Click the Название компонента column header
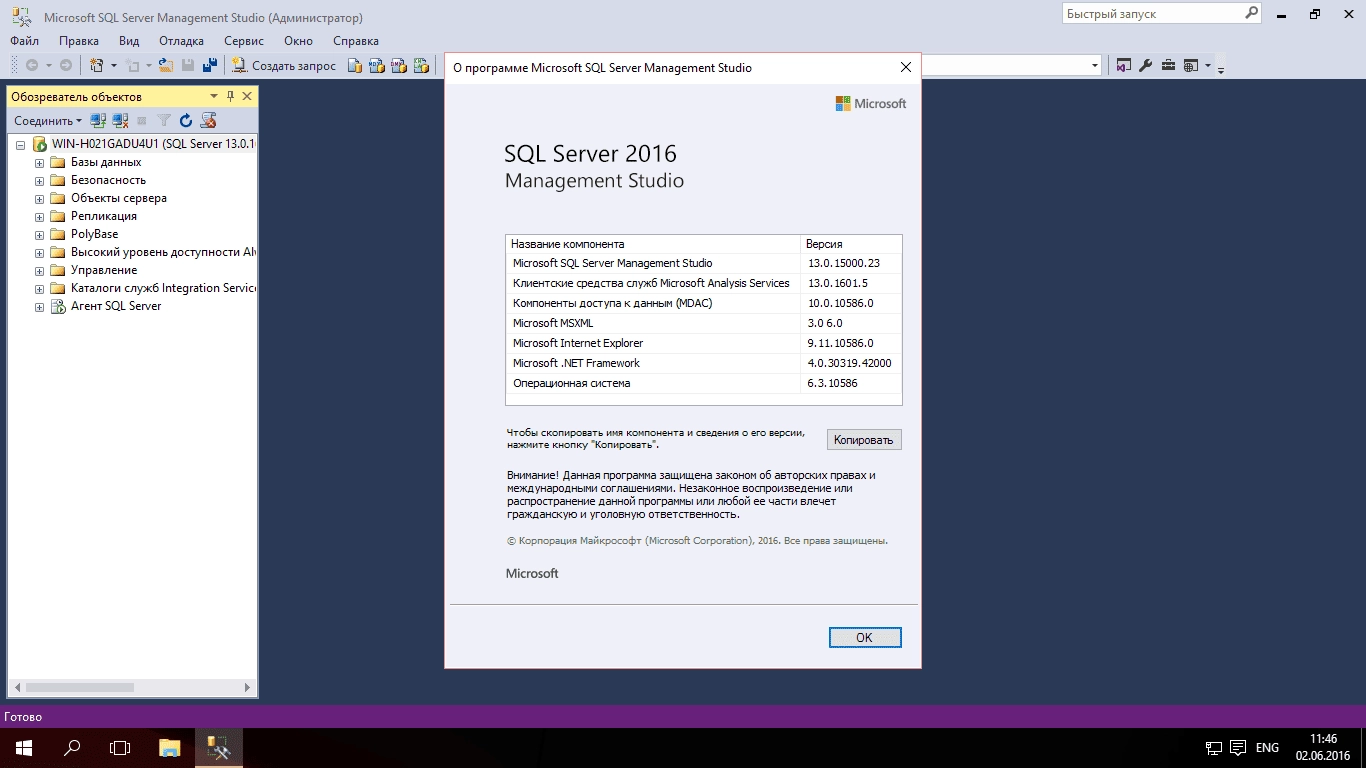This screenshot has height=768, width=1366. point(653,244)
